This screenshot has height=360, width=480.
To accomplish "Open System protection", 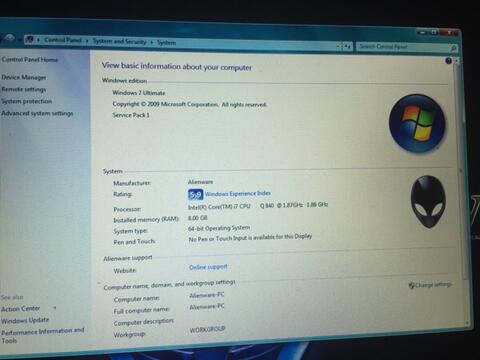I will pyautogui.click(x=27, y=101).
